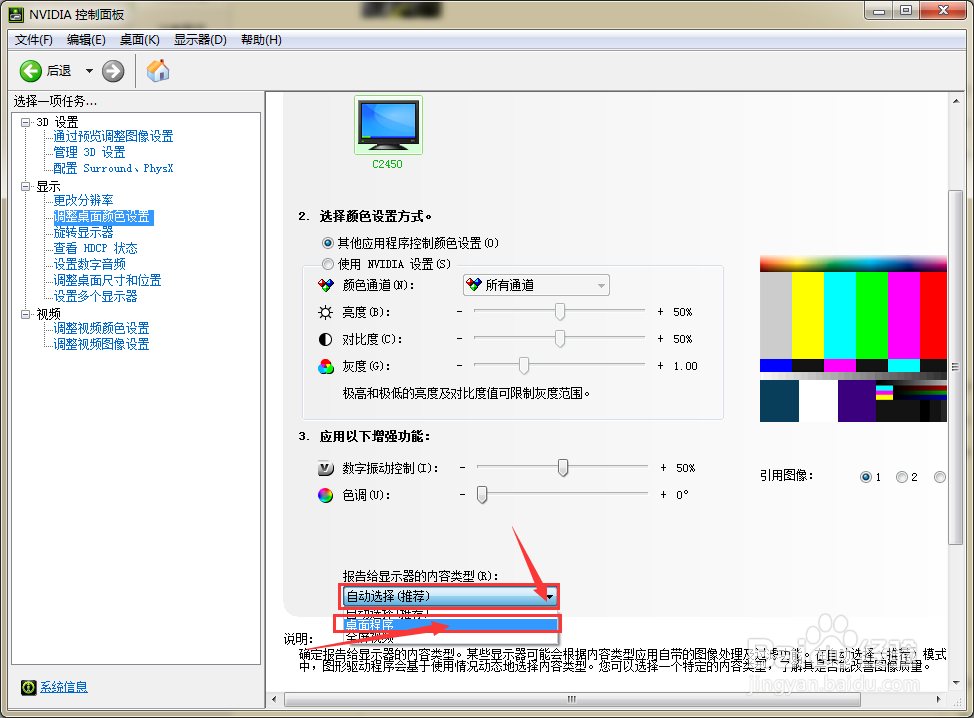
Task: Click the brightness plus sign
Action: pos(660,312)
